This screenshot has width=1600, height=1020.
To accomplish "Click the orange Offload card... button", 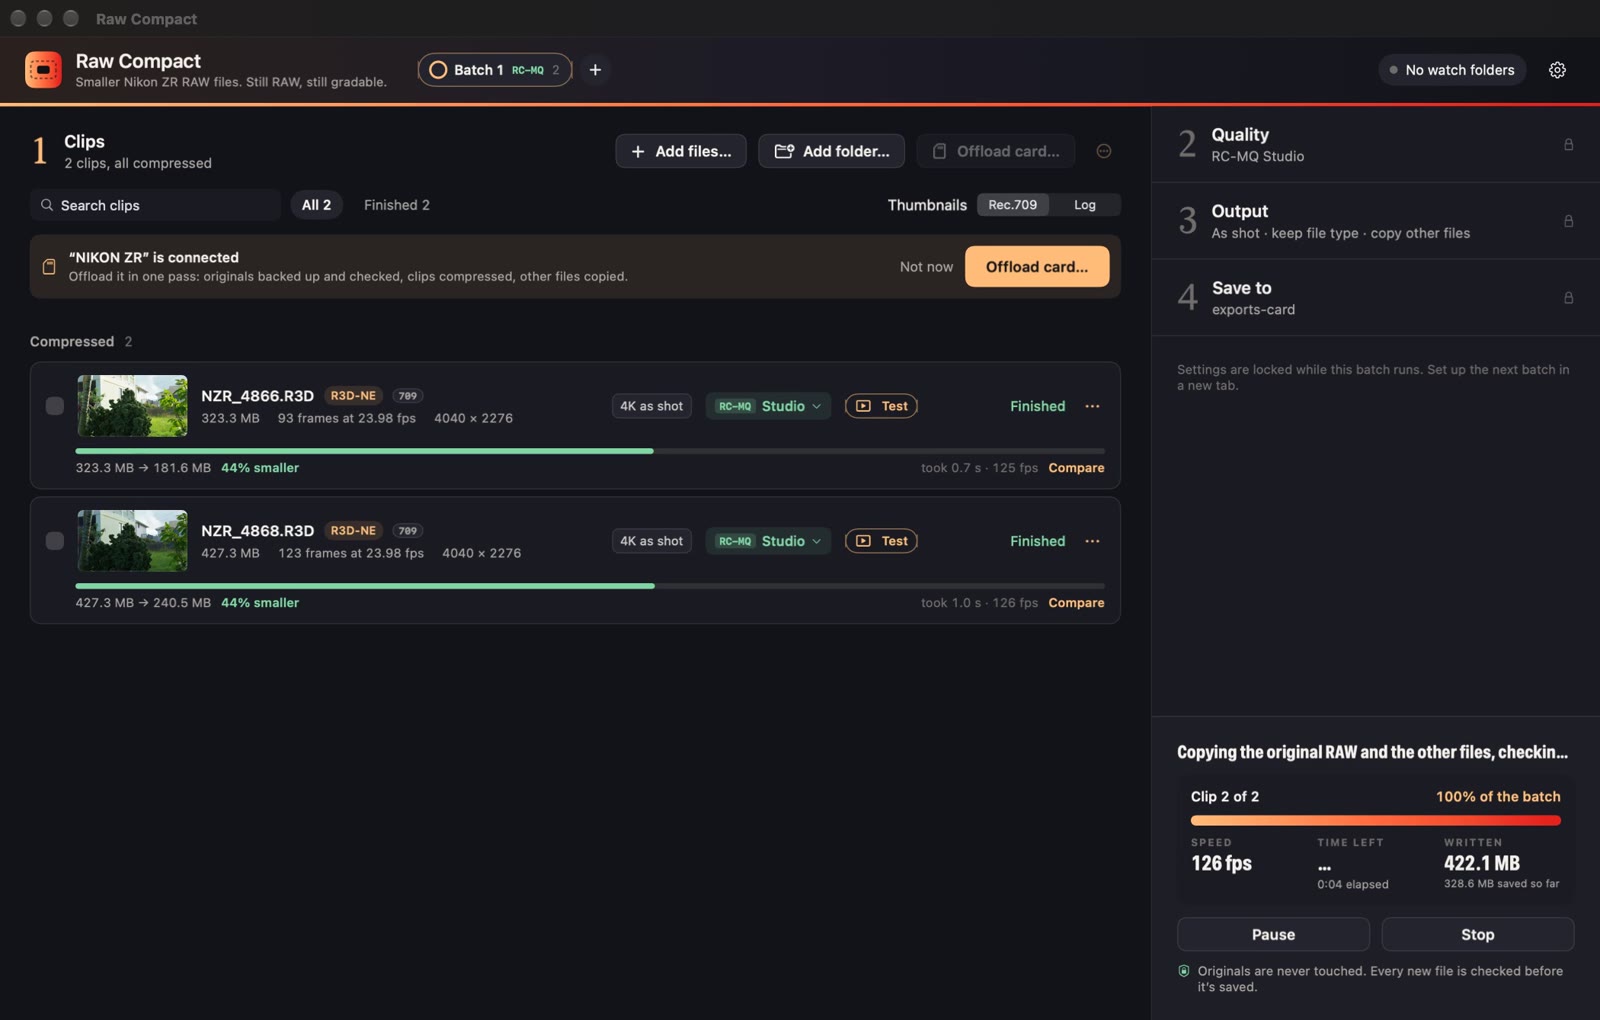I will point(1037,267).
